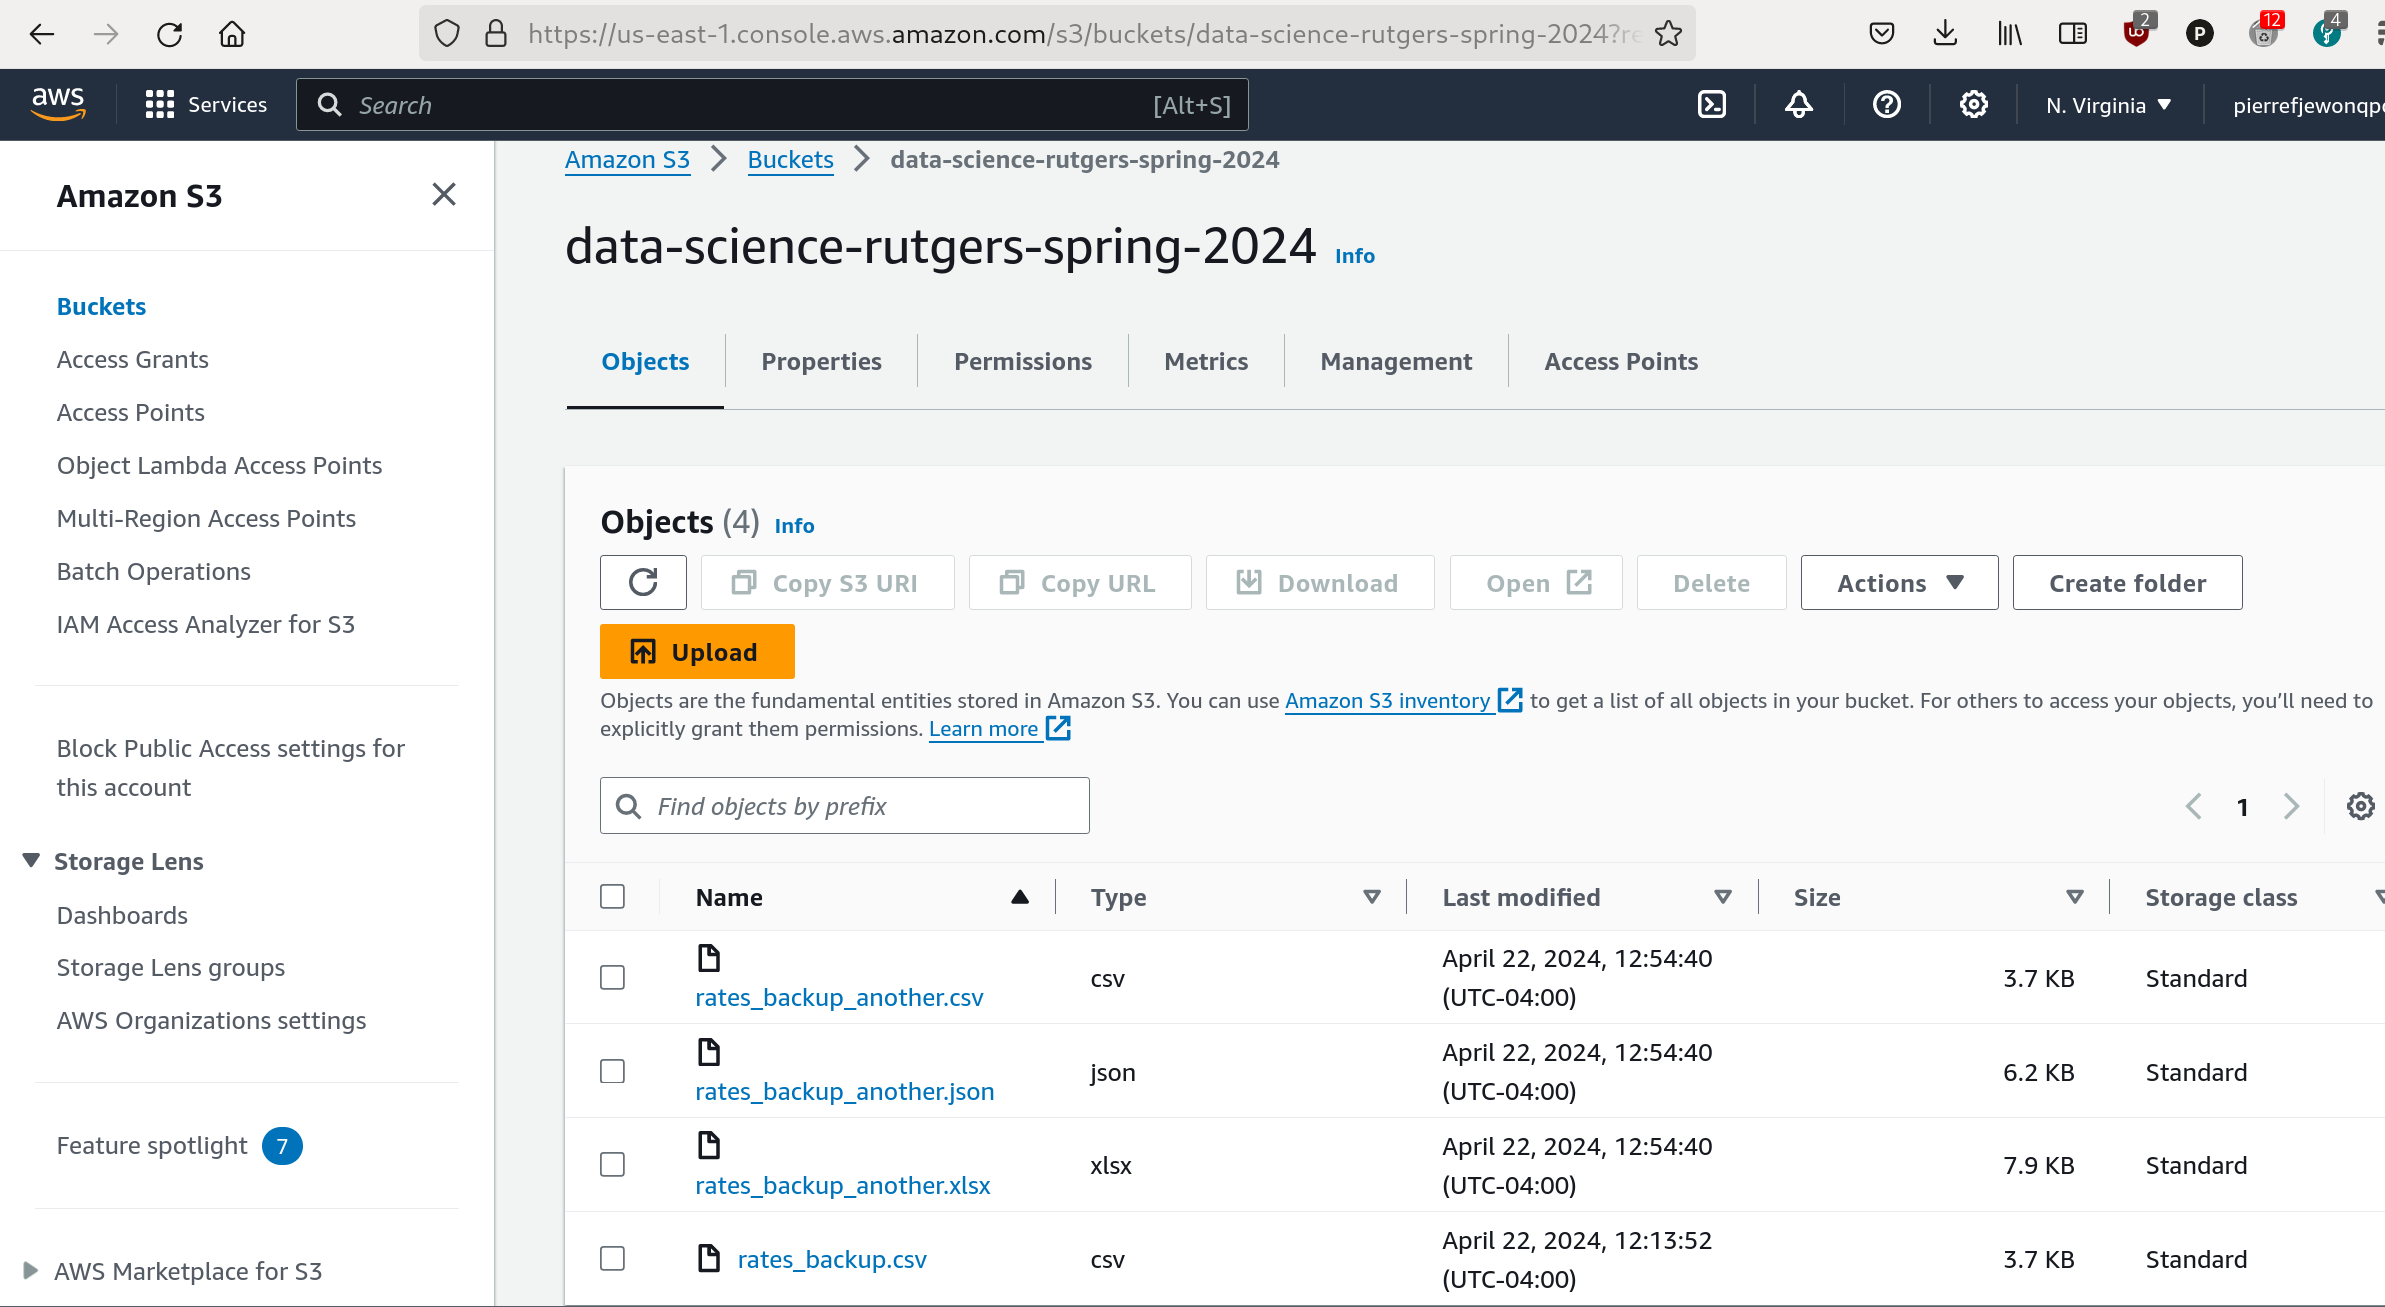Sort objects by Name column arrow
Screen dimensions: 2385x1307
pos(1020,897)
